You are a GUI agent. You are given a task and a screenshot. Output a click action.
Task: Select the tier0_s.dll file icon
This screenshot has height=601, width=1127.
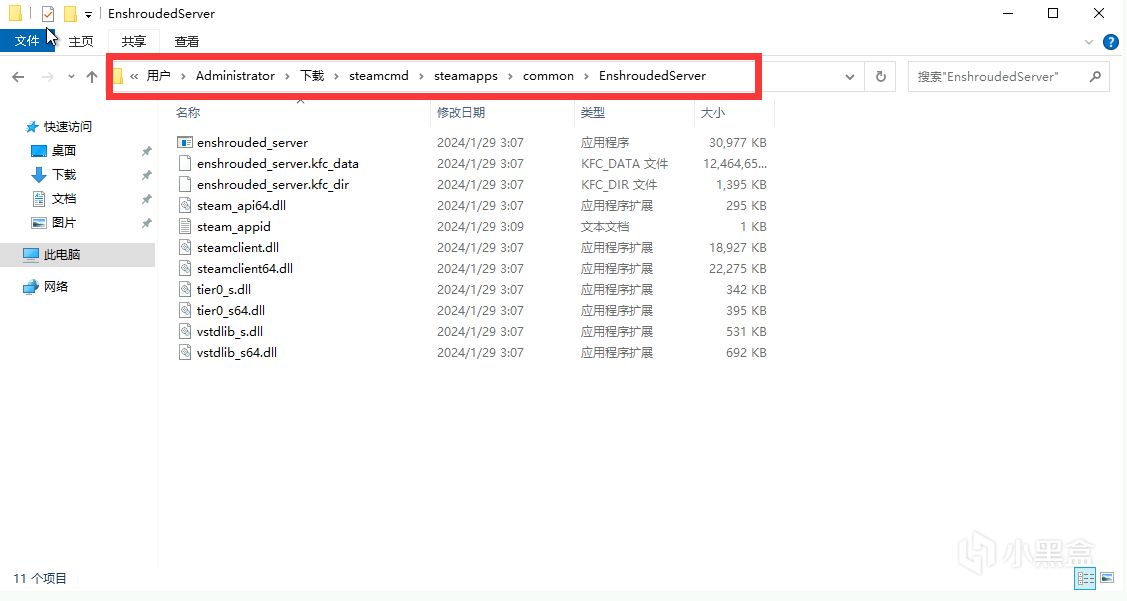(185, 289)
